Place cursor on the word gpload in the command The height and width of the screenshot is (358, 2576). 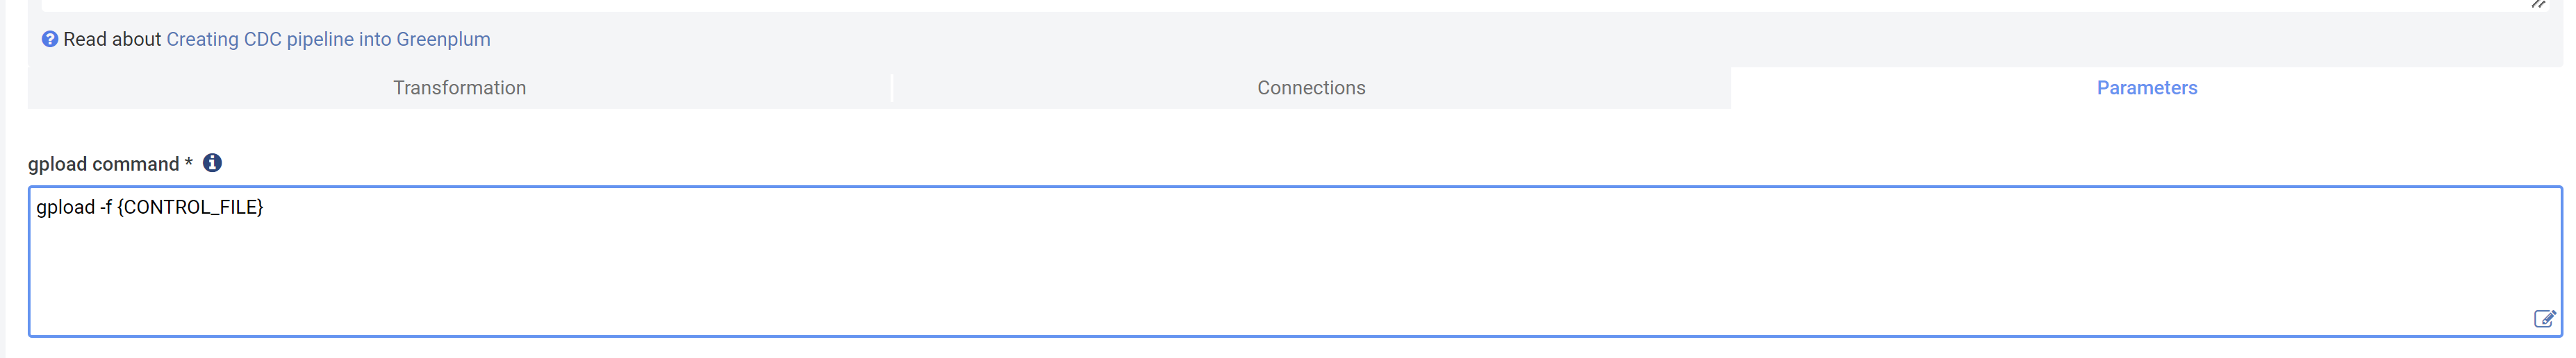point(65,207)
